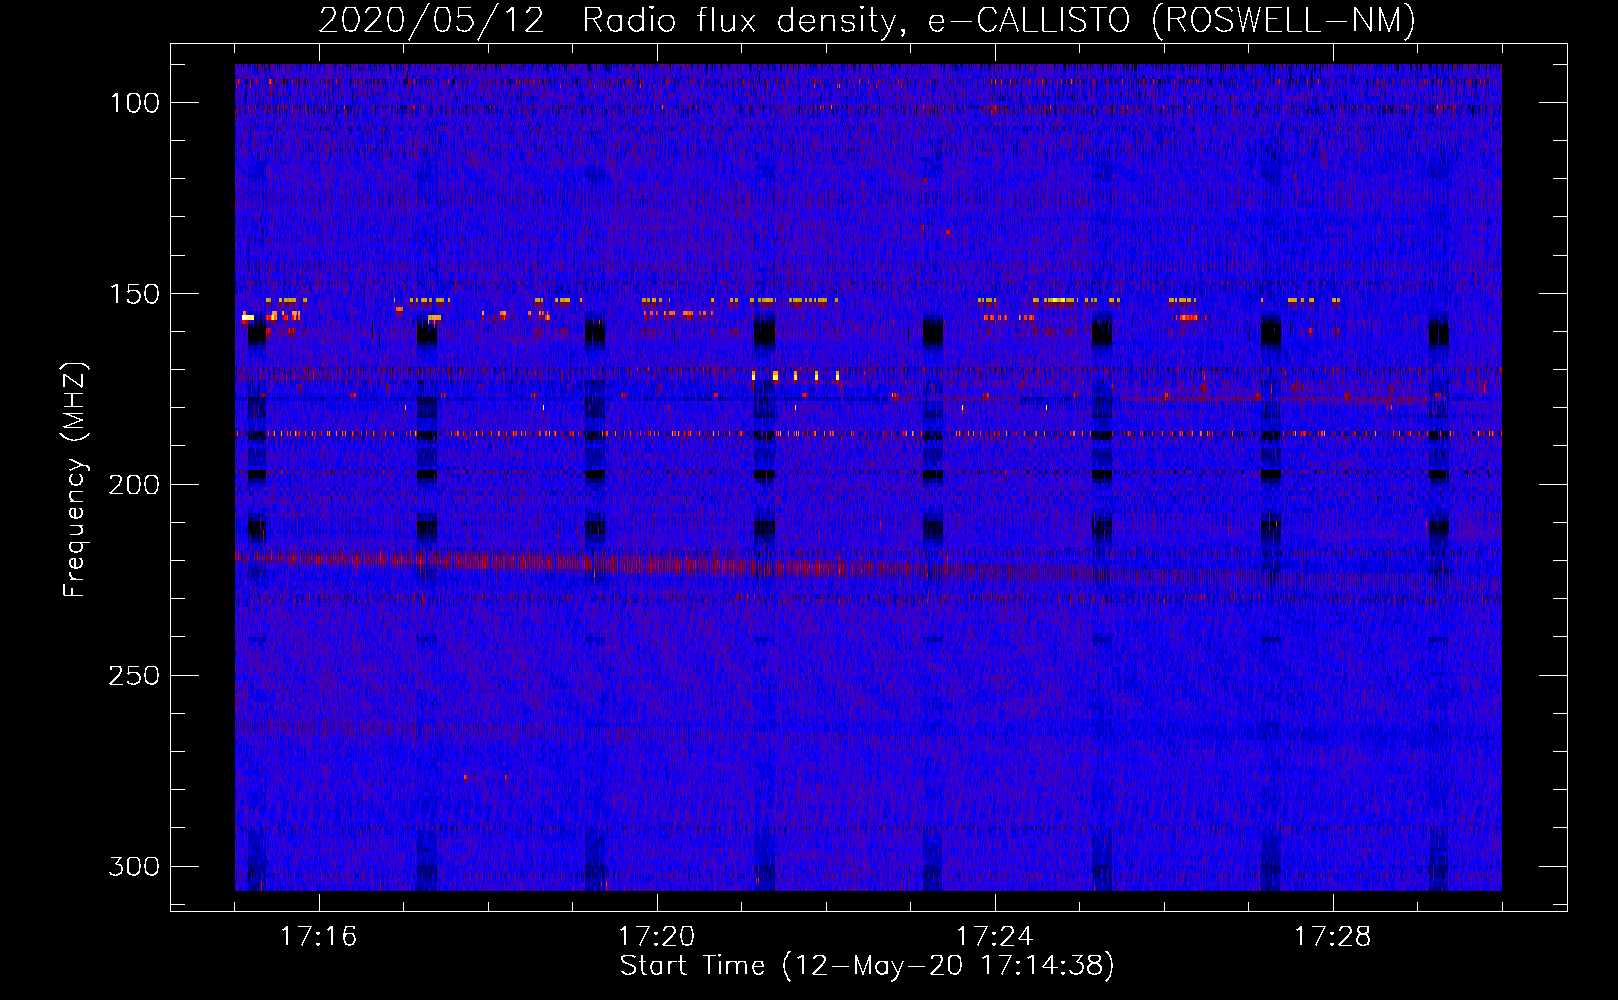Click the 'Frequency (MHZ)' axis label

75,479
